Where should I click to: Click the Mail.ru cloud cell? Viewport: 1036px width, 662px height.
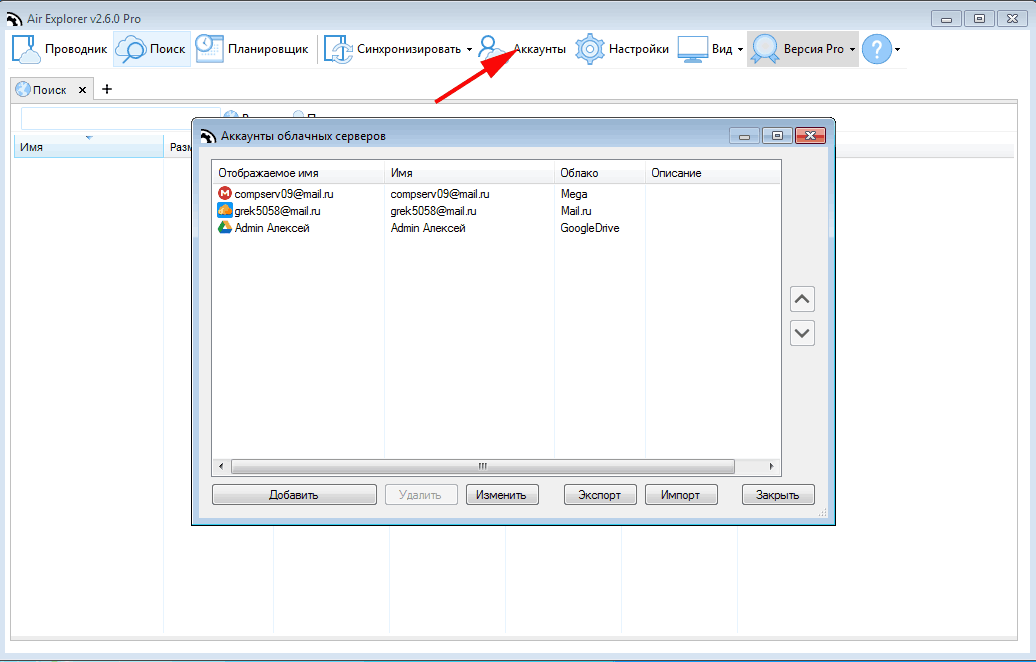(x=576, y=211)
